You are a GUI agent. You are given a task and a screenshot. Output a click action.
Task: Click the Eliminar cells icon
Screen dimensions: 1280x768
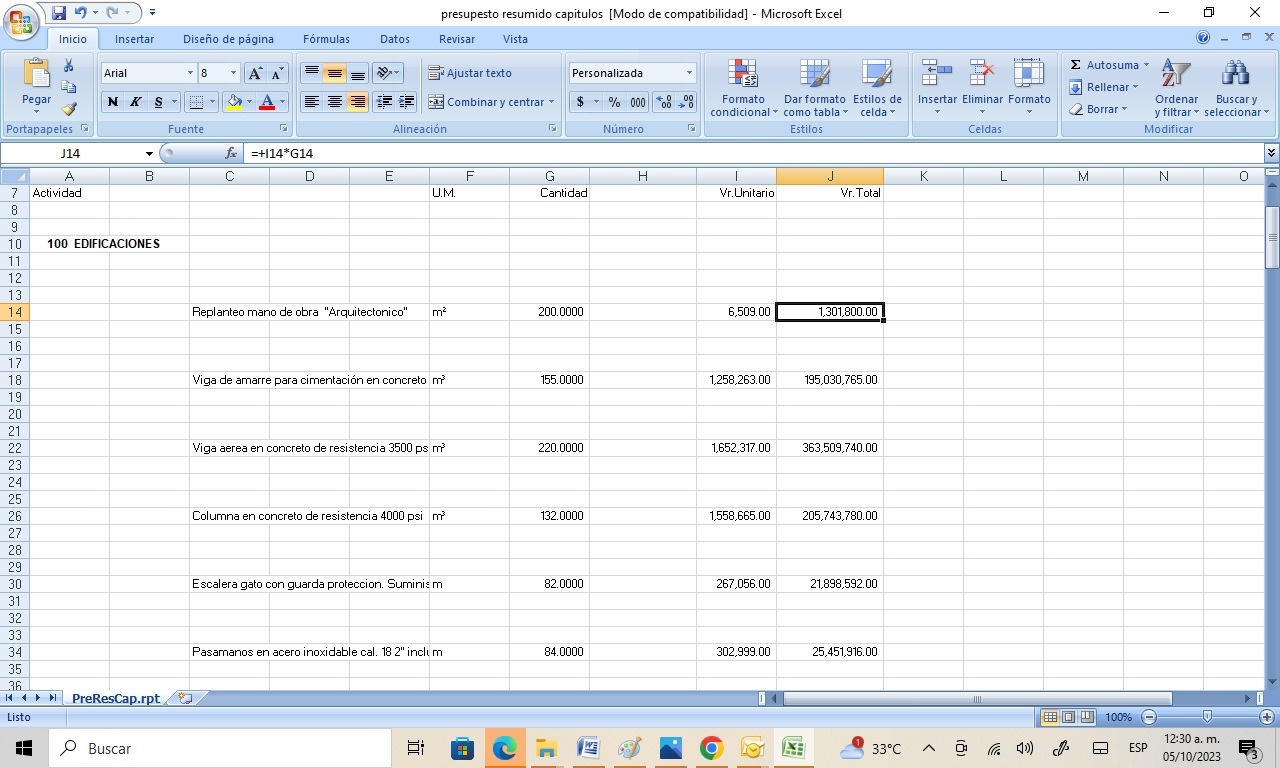[982, 74]
